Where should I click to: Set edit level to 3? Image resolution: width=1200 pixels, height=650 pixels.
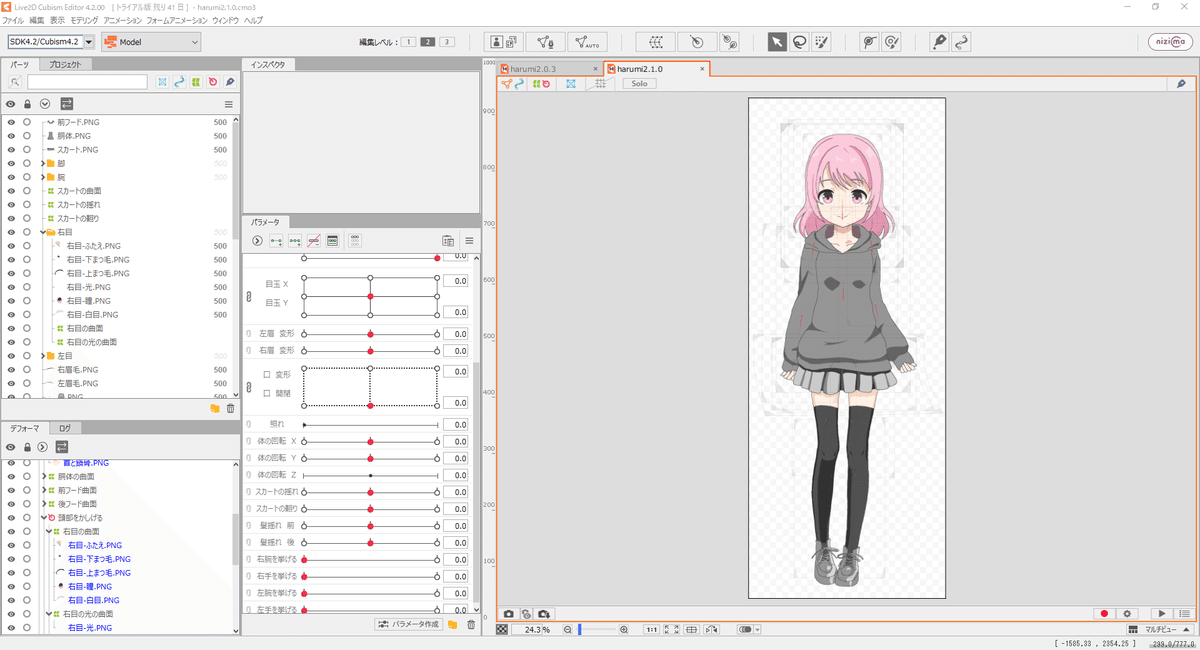(x=446, y=42)
